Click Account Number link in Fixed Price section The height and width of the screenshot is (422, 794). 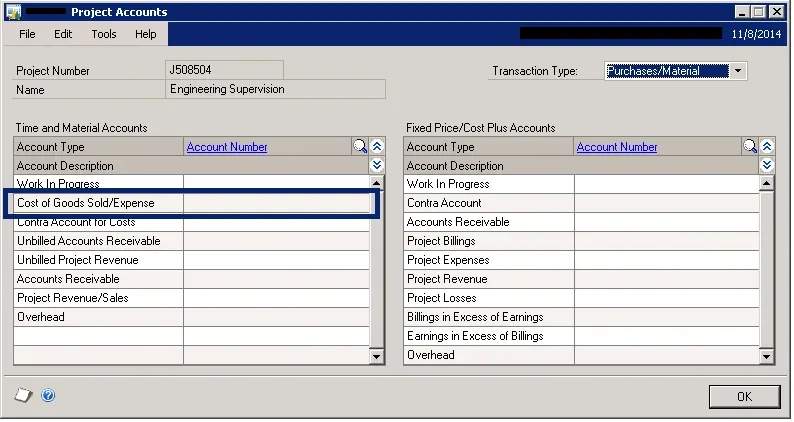pos(617,147)
